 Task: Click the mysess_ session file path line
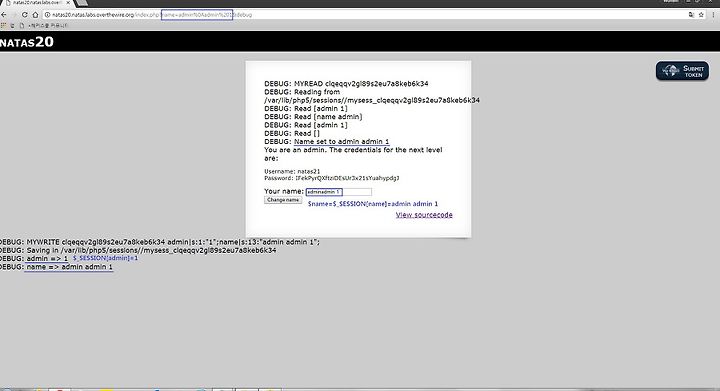click(372, 100)
